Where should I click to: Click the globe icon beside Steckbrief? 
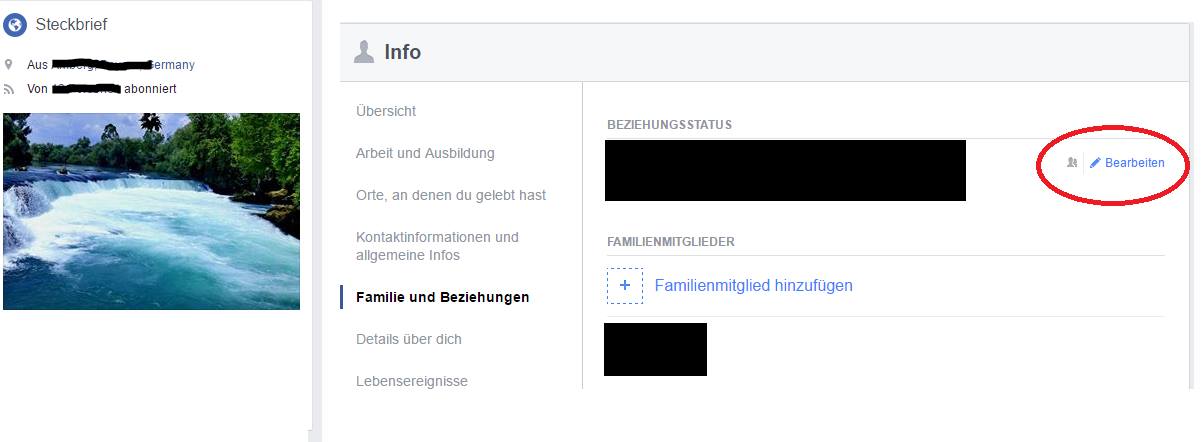[15, 24]
